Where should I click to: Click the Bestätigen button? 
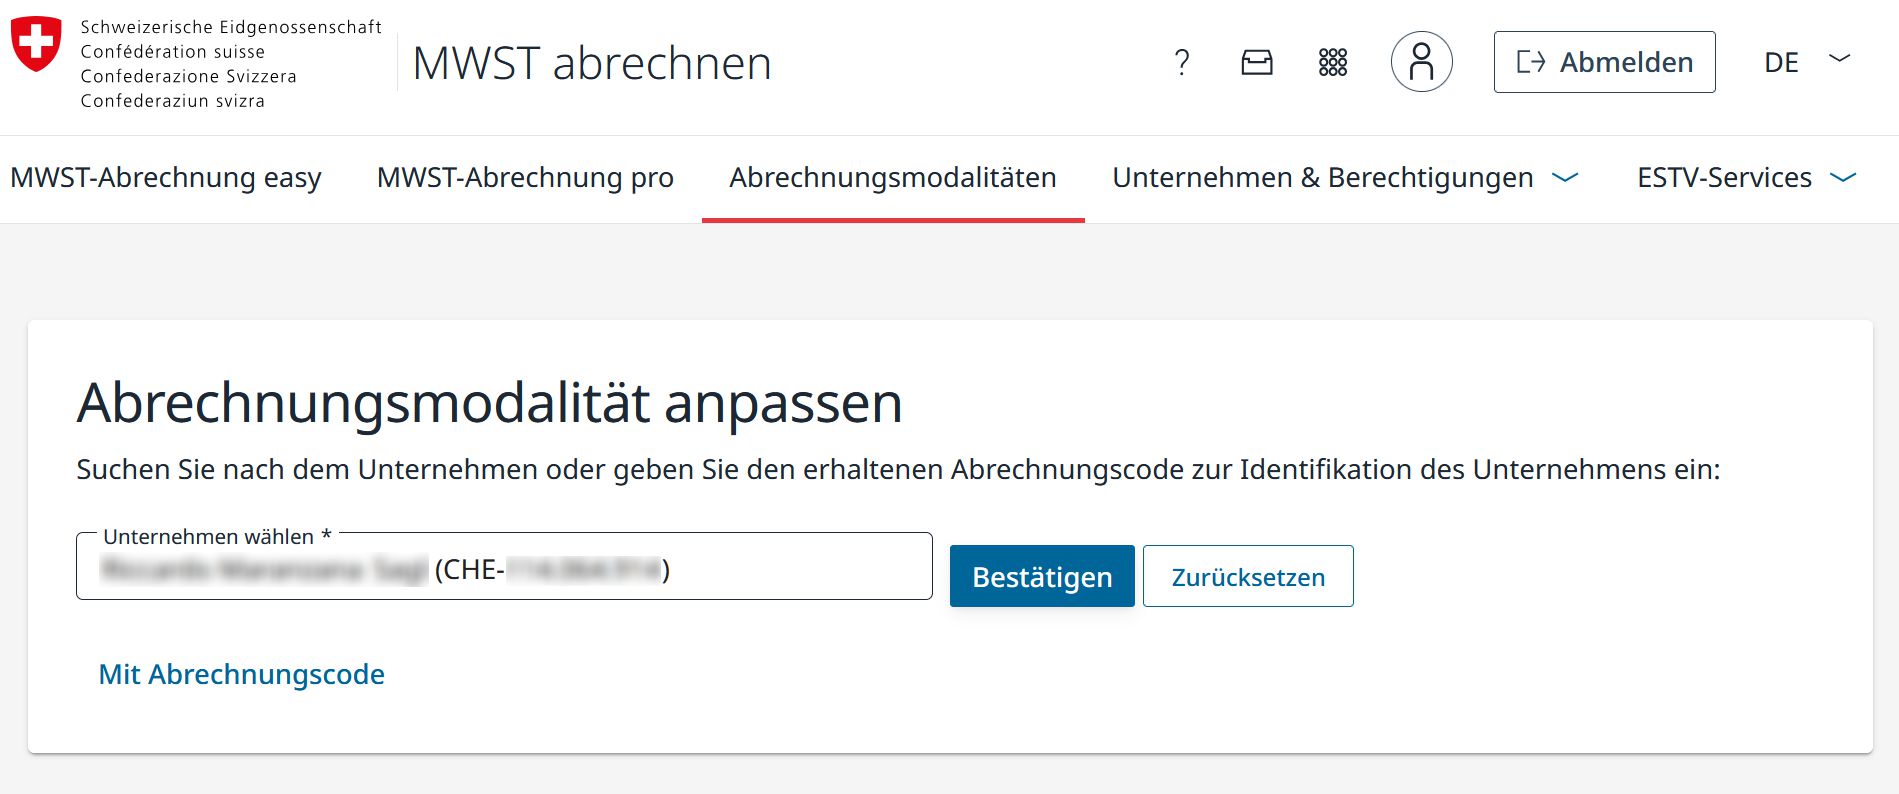(1042, 576)
